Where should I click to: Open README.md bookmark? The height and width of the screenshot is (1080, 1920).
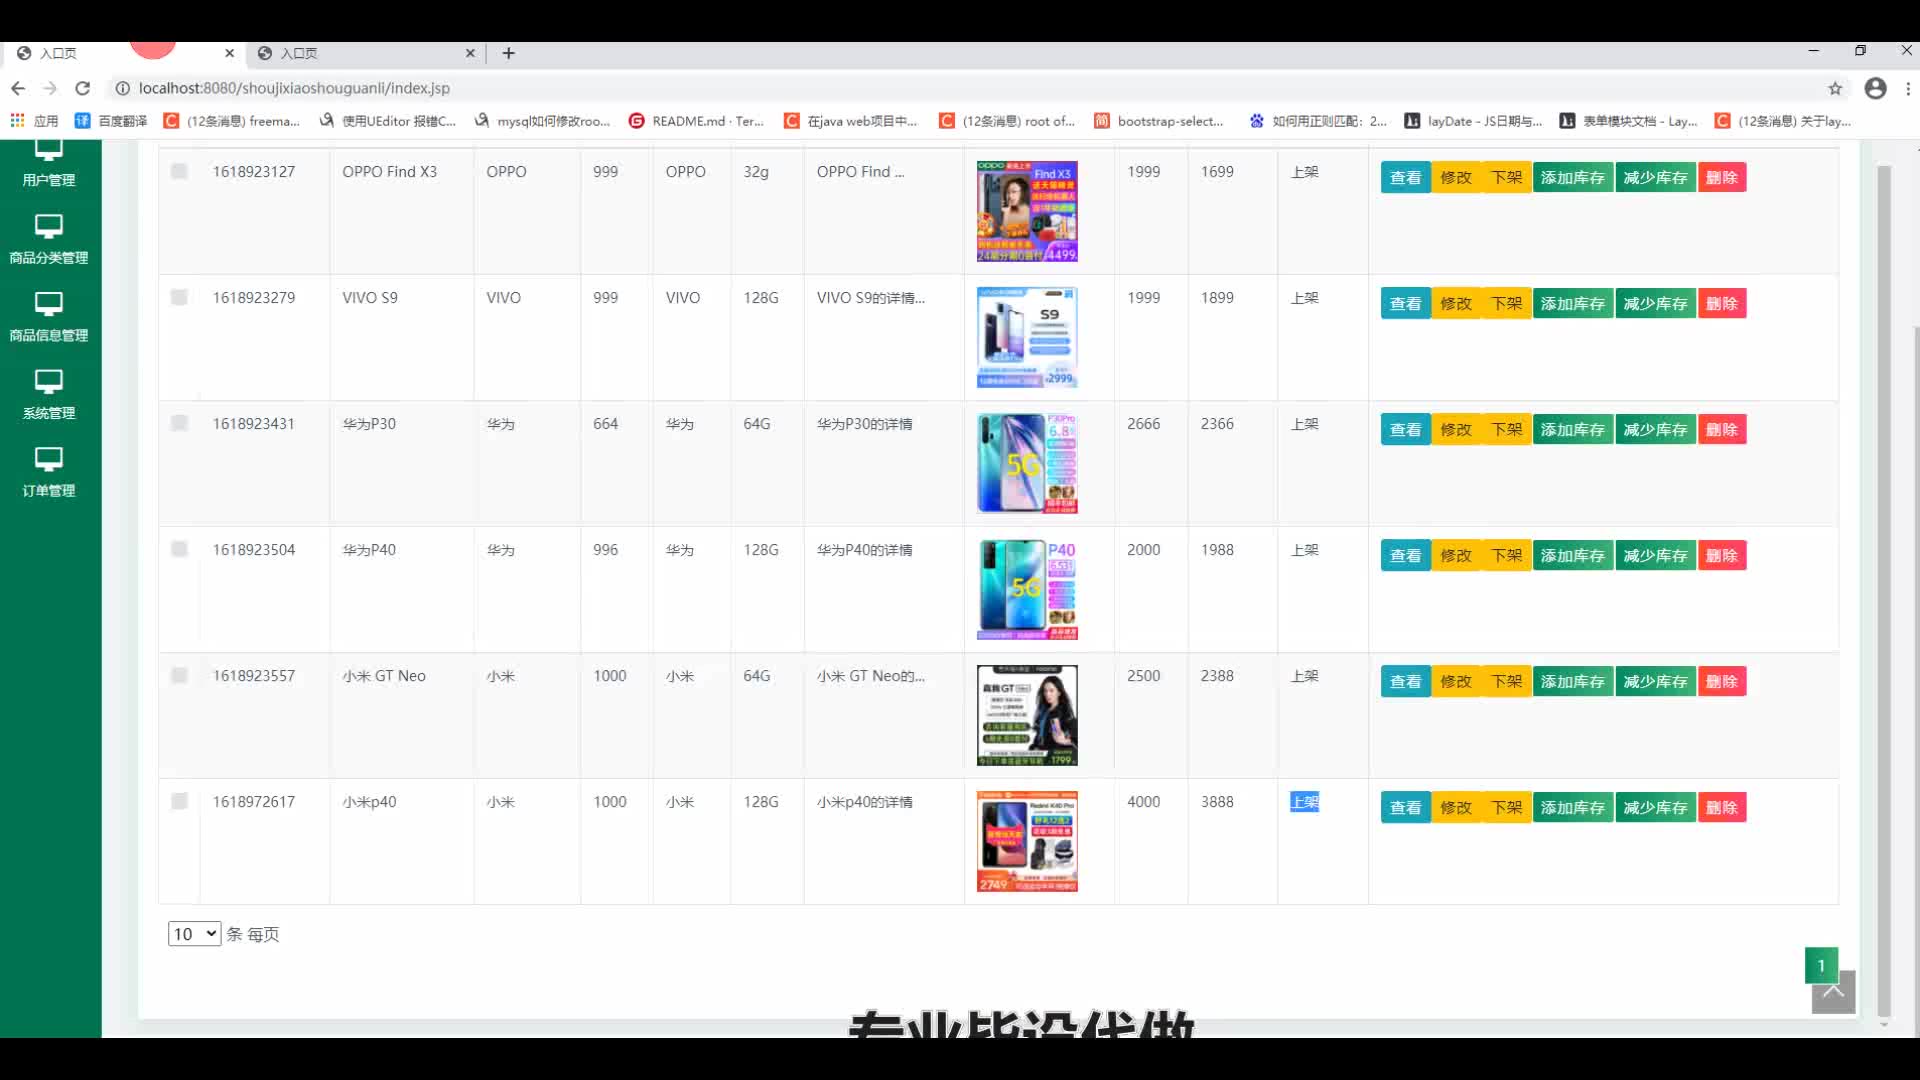[696, 121]
